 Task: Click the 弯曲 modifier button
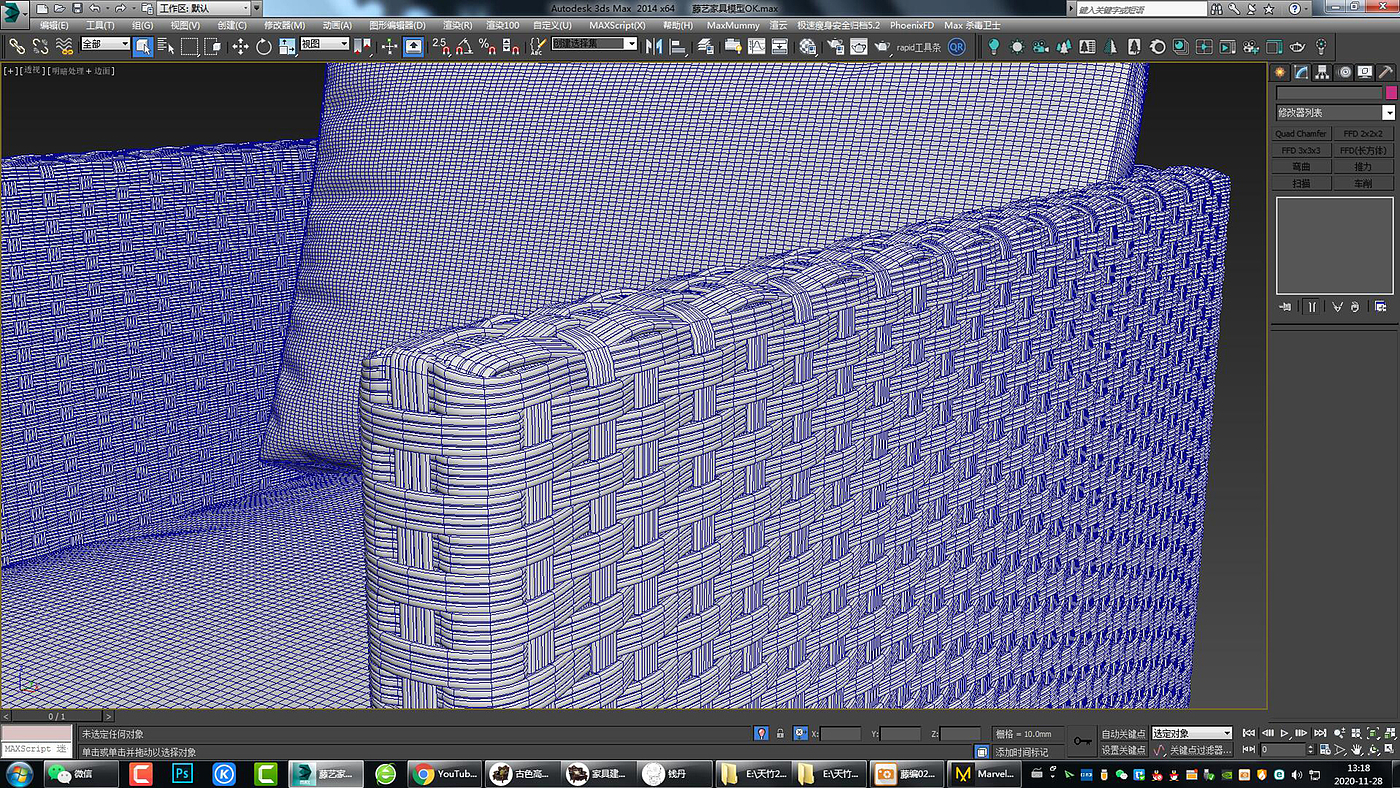[x=1301, y=166]
